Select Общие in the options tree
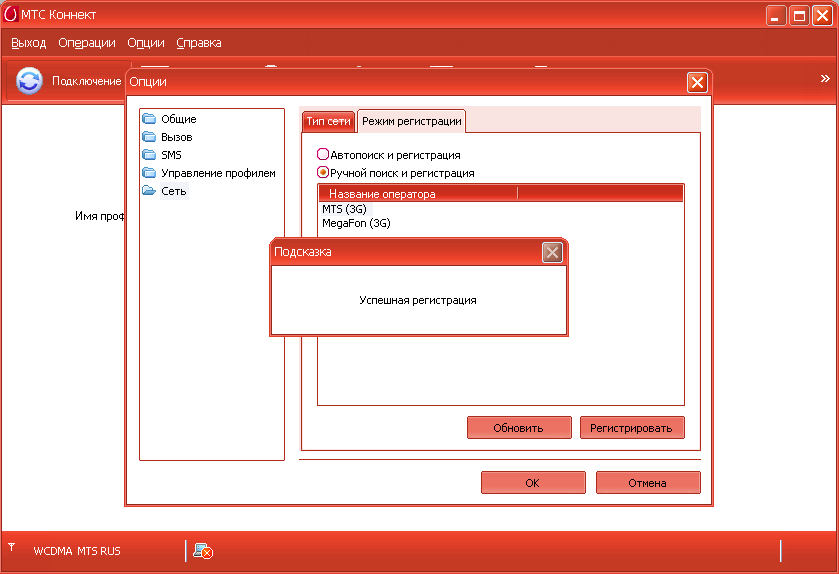Image resolution: width=839 pixels, height=574 pixels. pyautogui.click(x=179, y=119)
